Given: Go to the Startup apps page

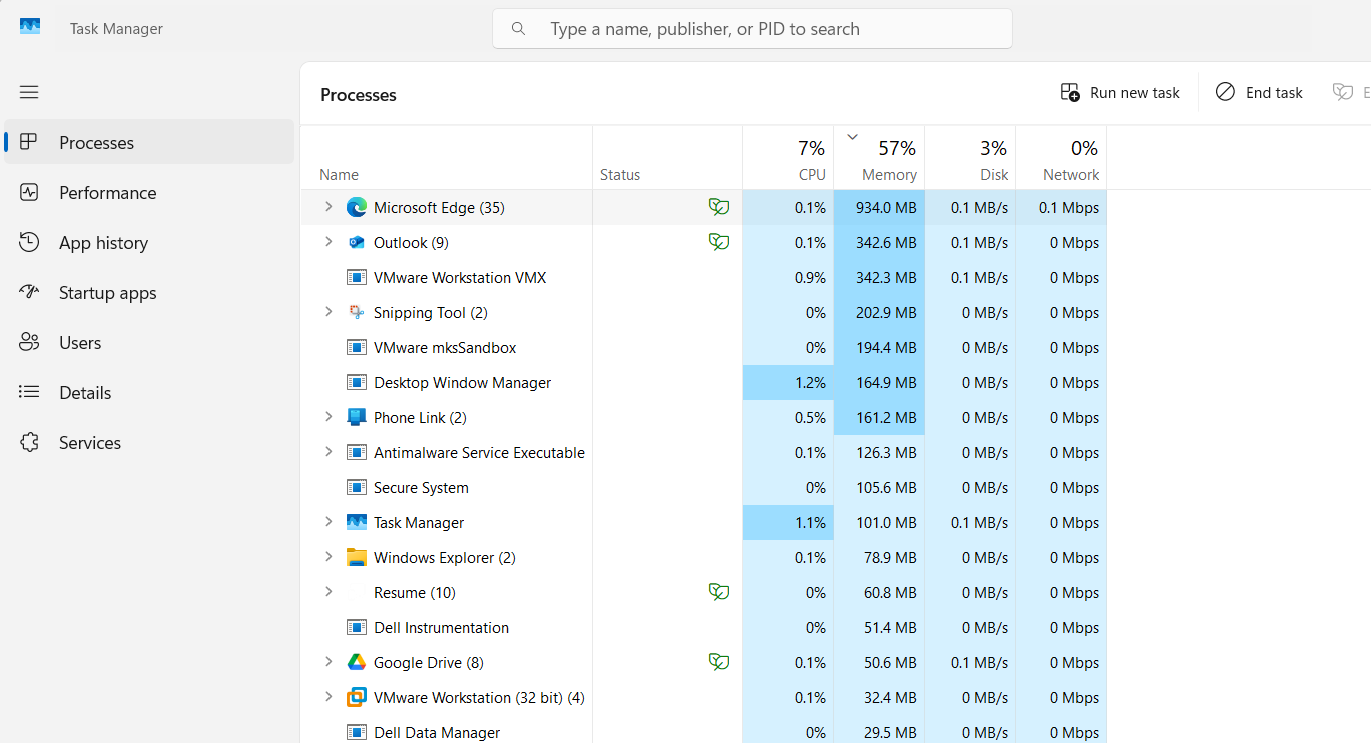Looking at the screenshot, I should click(x=149, y=292).
